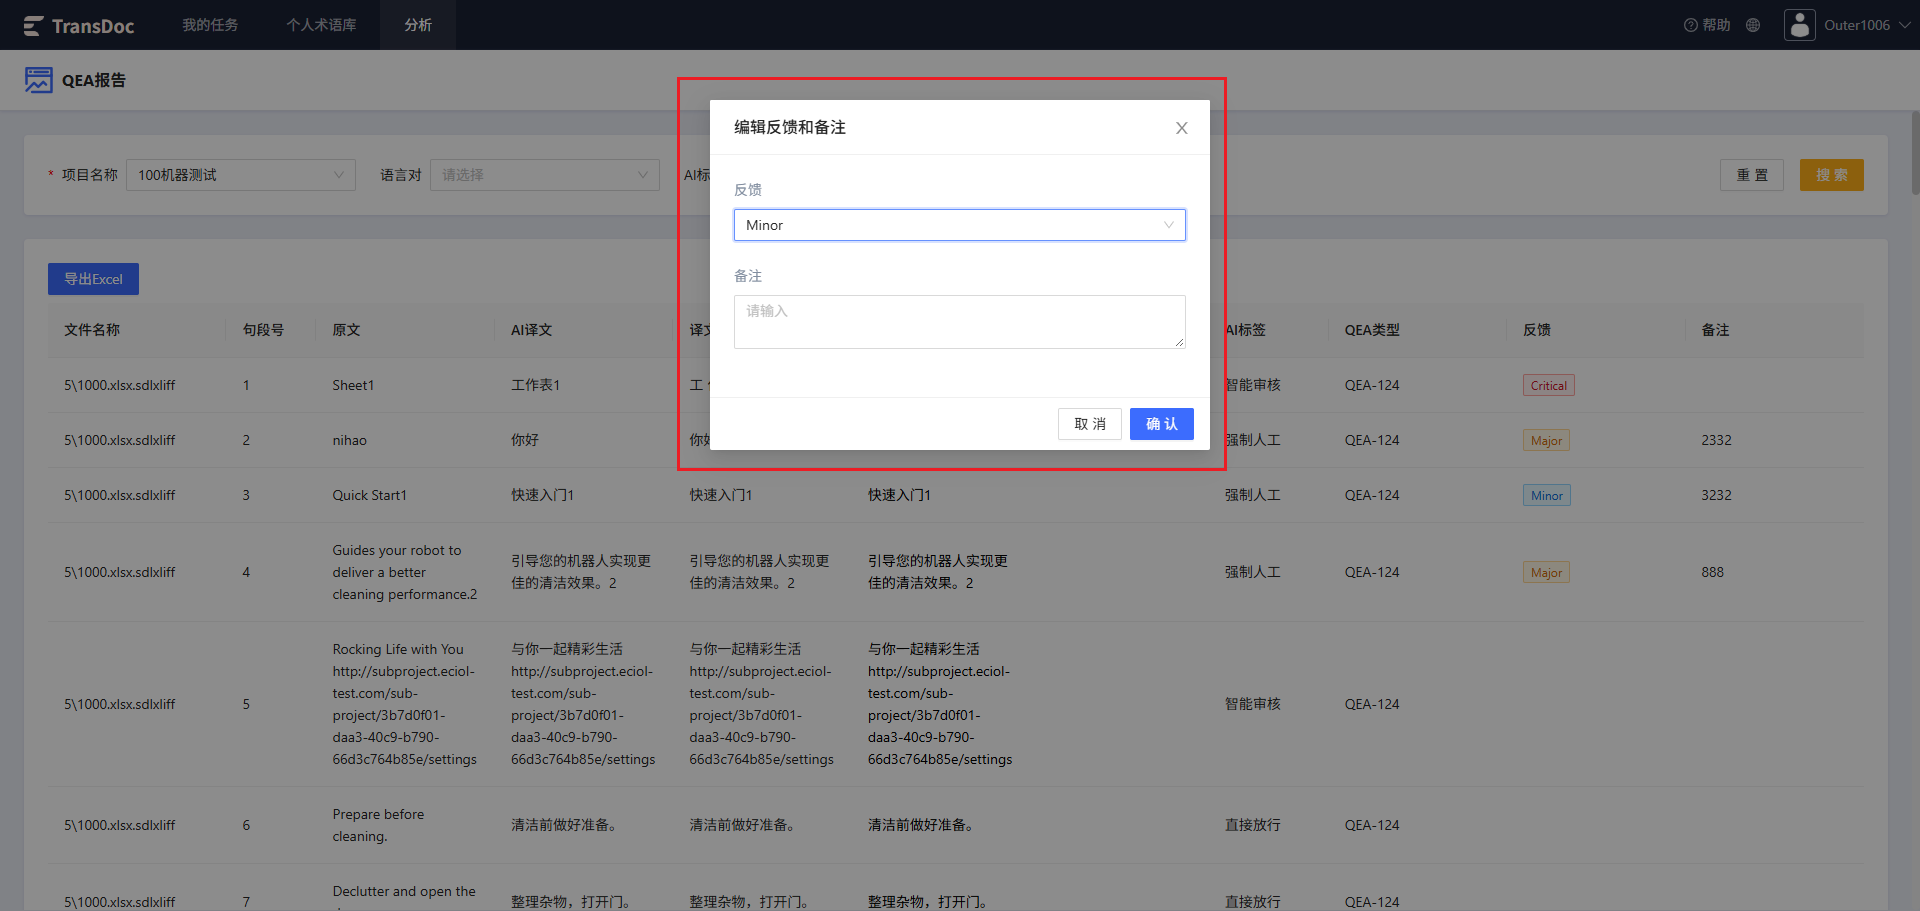Confirm with the 确认 button
1920x911 pixels.
1162,424
